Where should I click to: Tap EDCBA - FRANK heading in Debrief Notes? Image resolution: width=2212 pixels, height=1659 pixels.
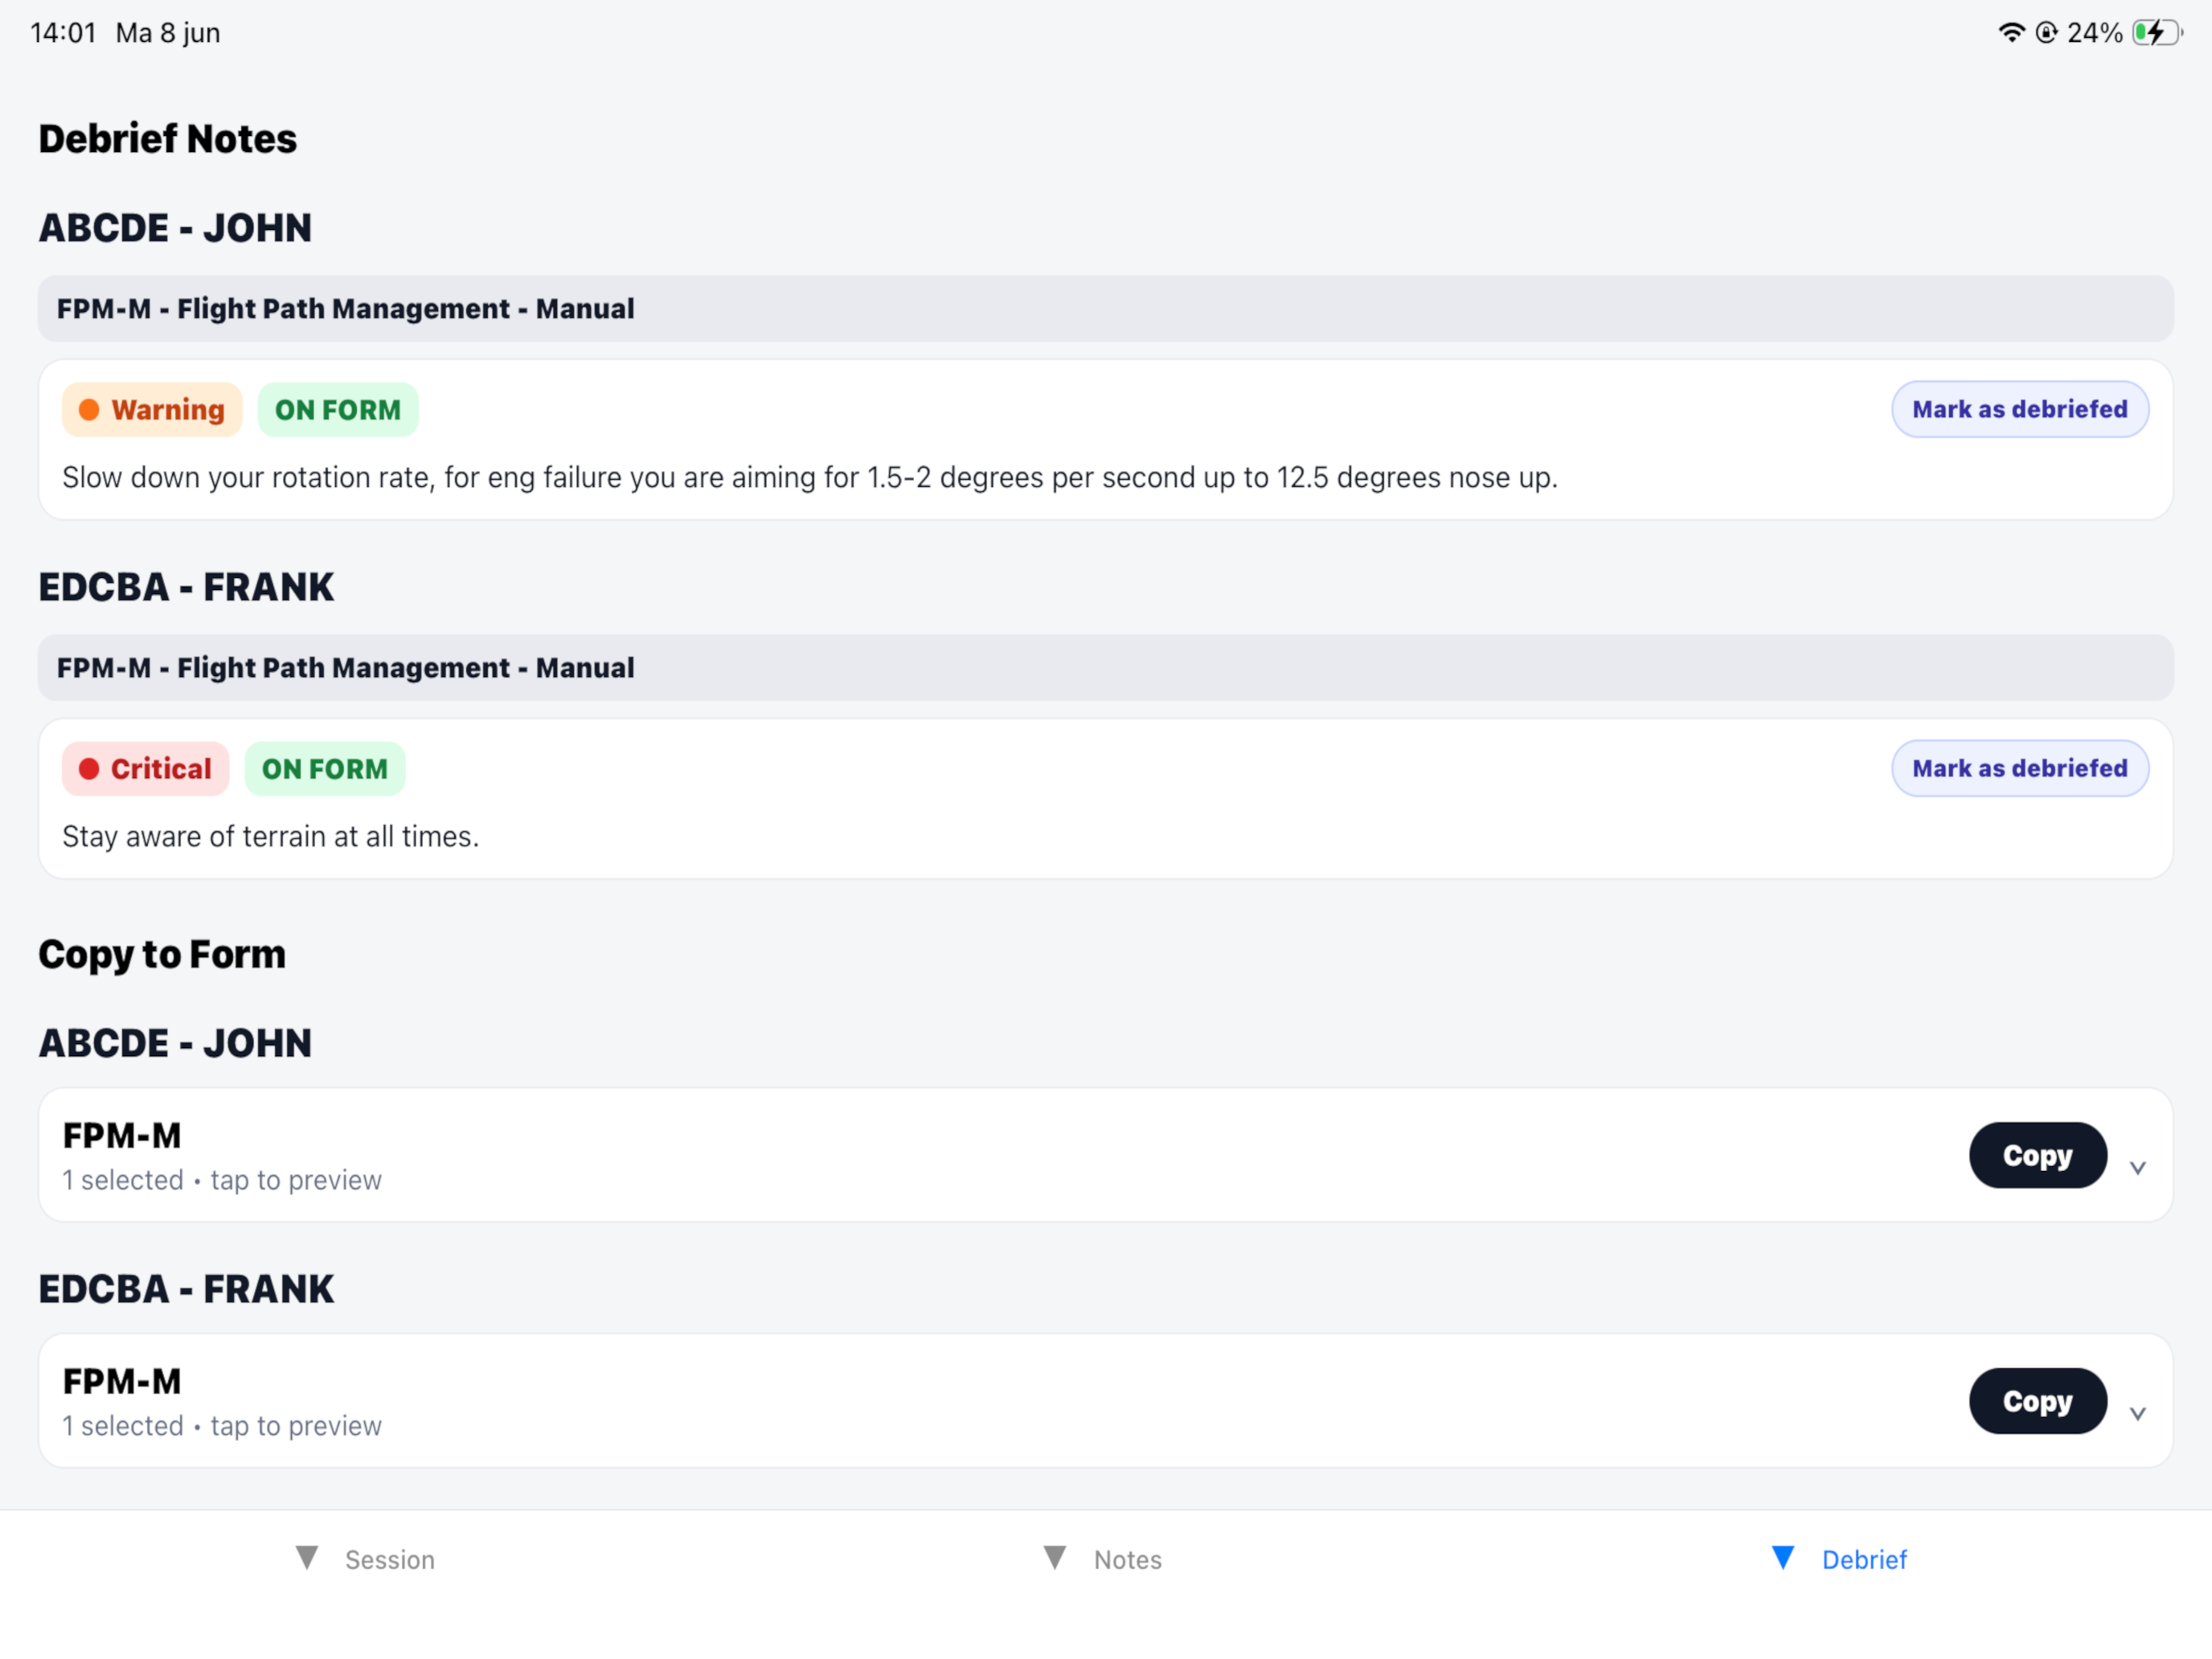click(x=186, y=587)
